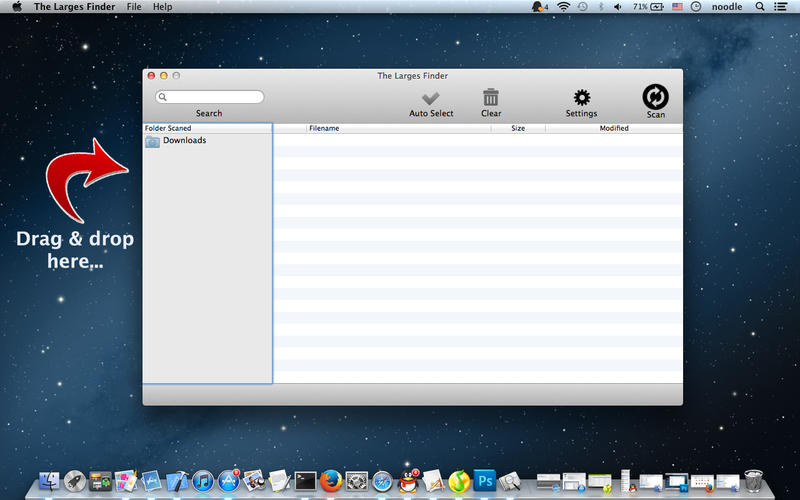Image resolution: width=800 pixels, height=500 pixels.
Task: Open Terminal from the dock
Action: 305,481
